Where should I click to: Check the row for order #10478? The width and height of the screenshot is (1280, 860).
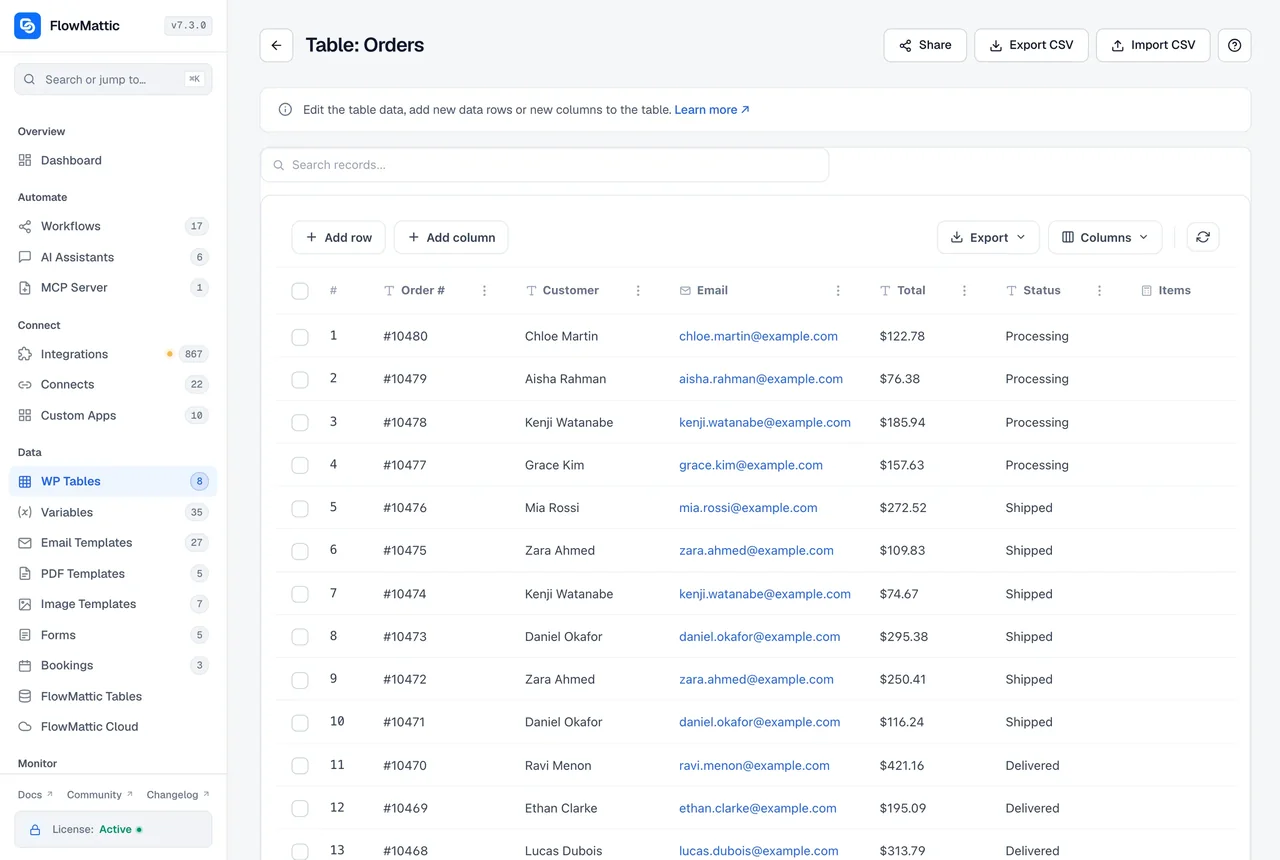pyautogui.click(x=300, y=423)
